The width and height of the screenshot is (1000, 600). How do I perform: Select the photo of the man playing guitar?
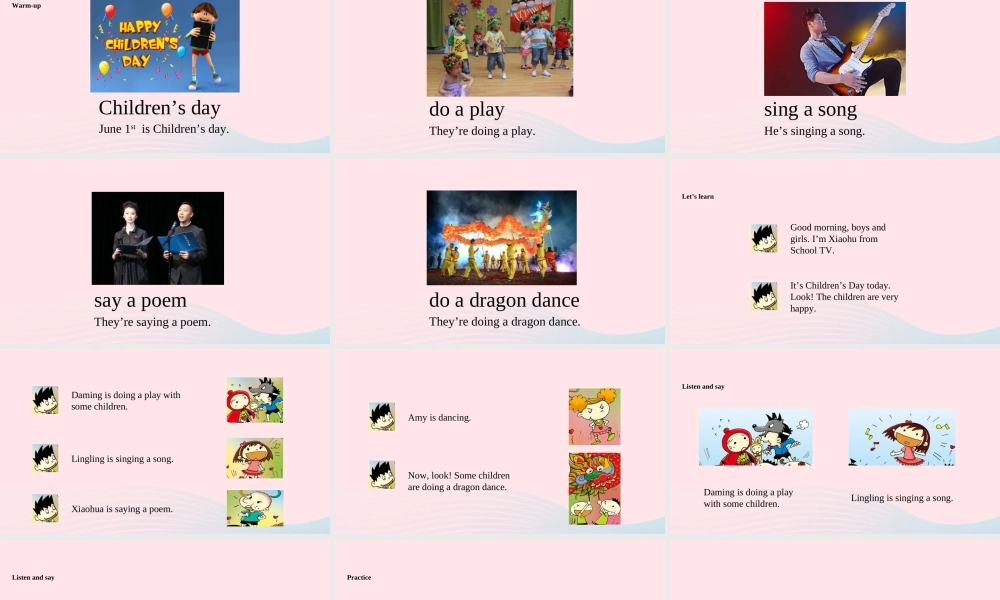(x=835, y=48)
